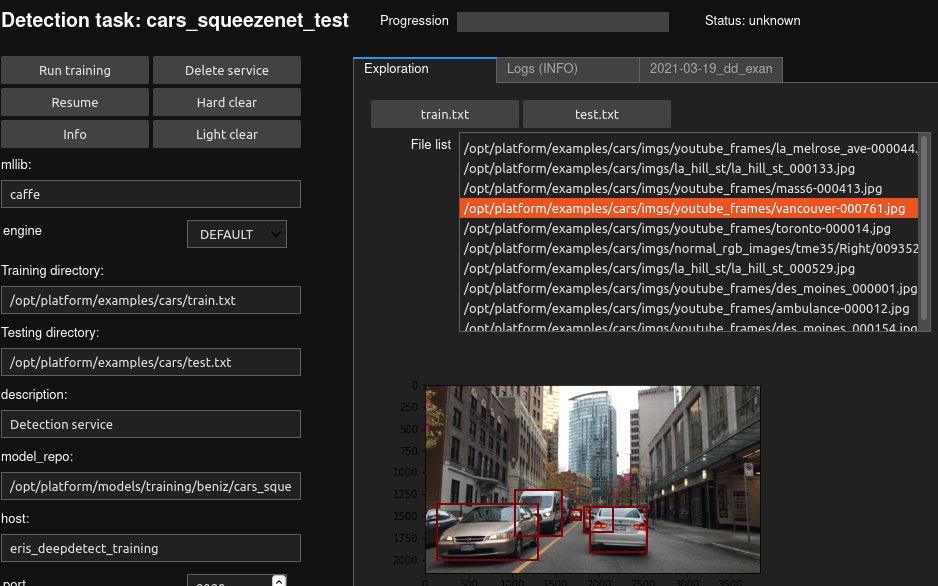Switch to the Logs (INFO) tab
The width and height of the screenshot is (938, 586).
click(x=542, y=69)
